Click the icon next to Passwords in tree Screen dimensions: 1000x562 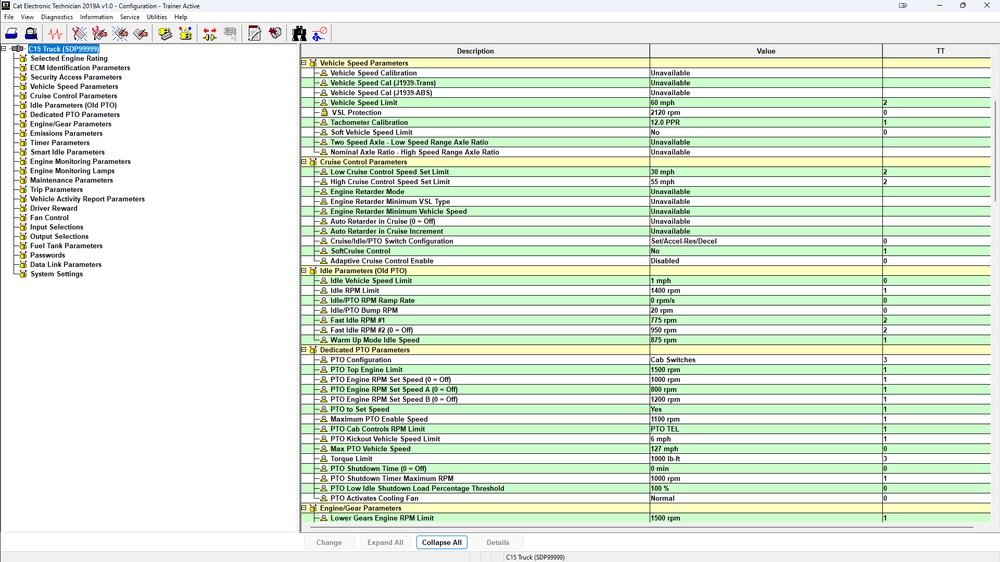click(23, 255)
